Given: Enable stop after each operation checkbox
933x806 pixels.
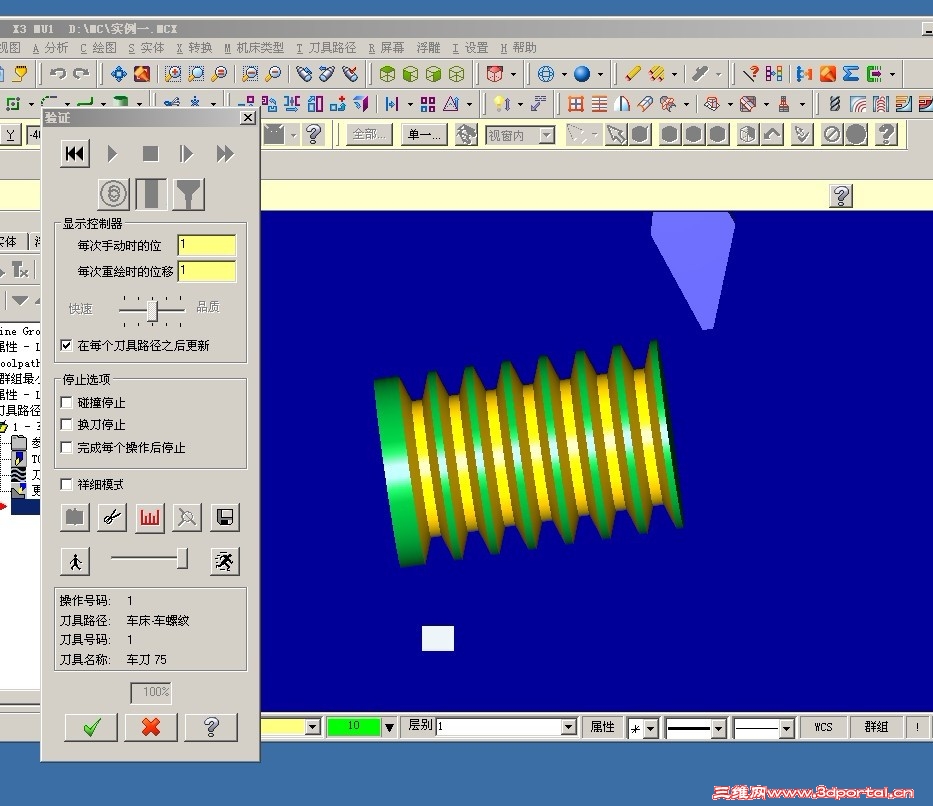Looking at the screenshot, I should [67, 447].
